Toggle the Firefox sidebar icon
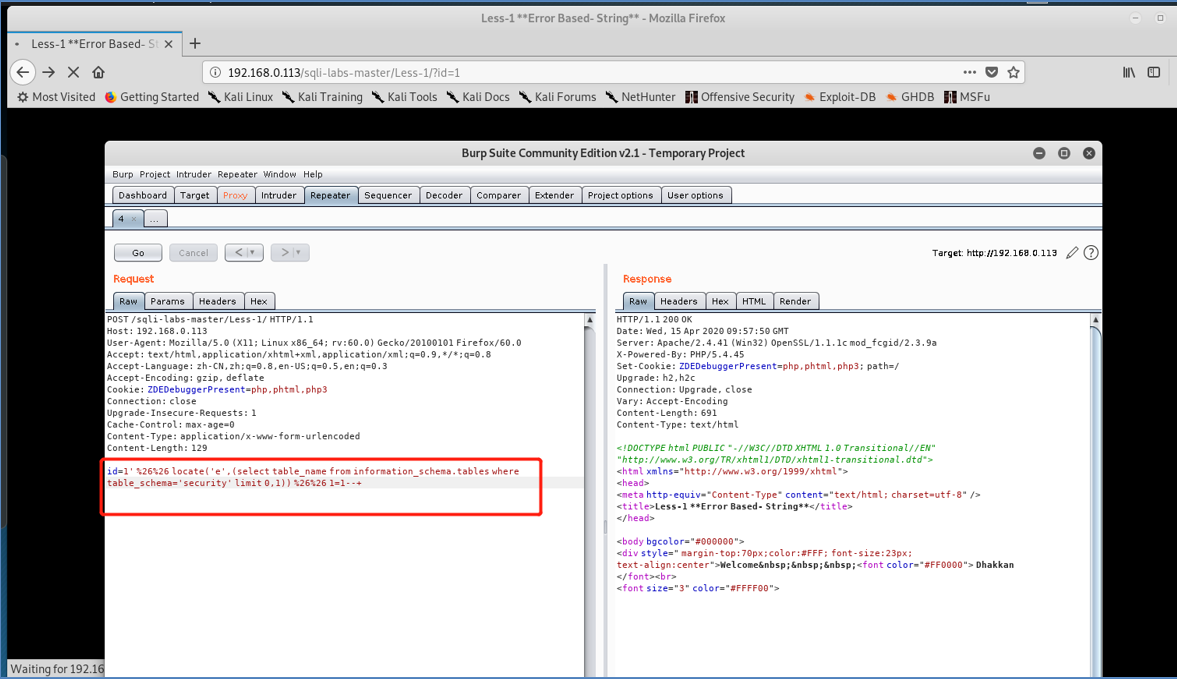The image size is (1177, 679). coord(1154,72)
